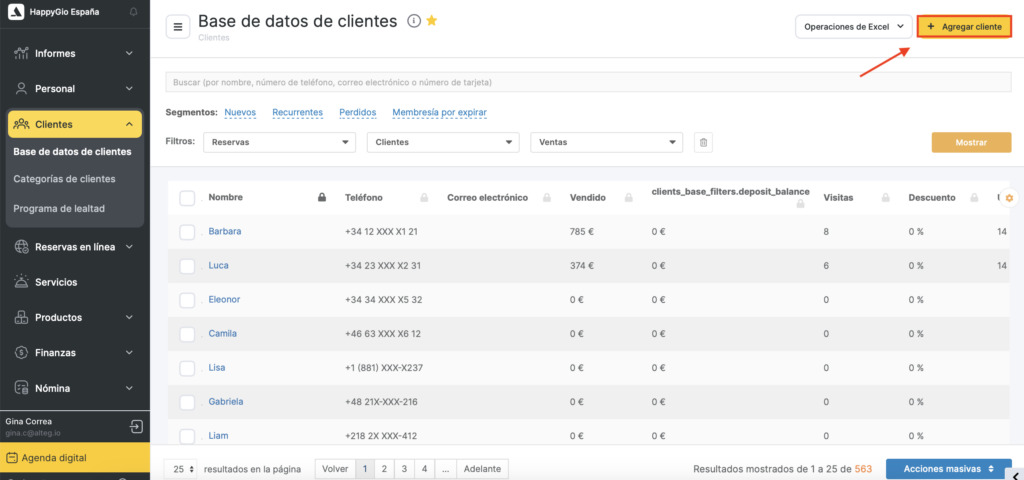1024x480 pixels.
Task: Open column settings gear icon
Action: [1009, 198]
